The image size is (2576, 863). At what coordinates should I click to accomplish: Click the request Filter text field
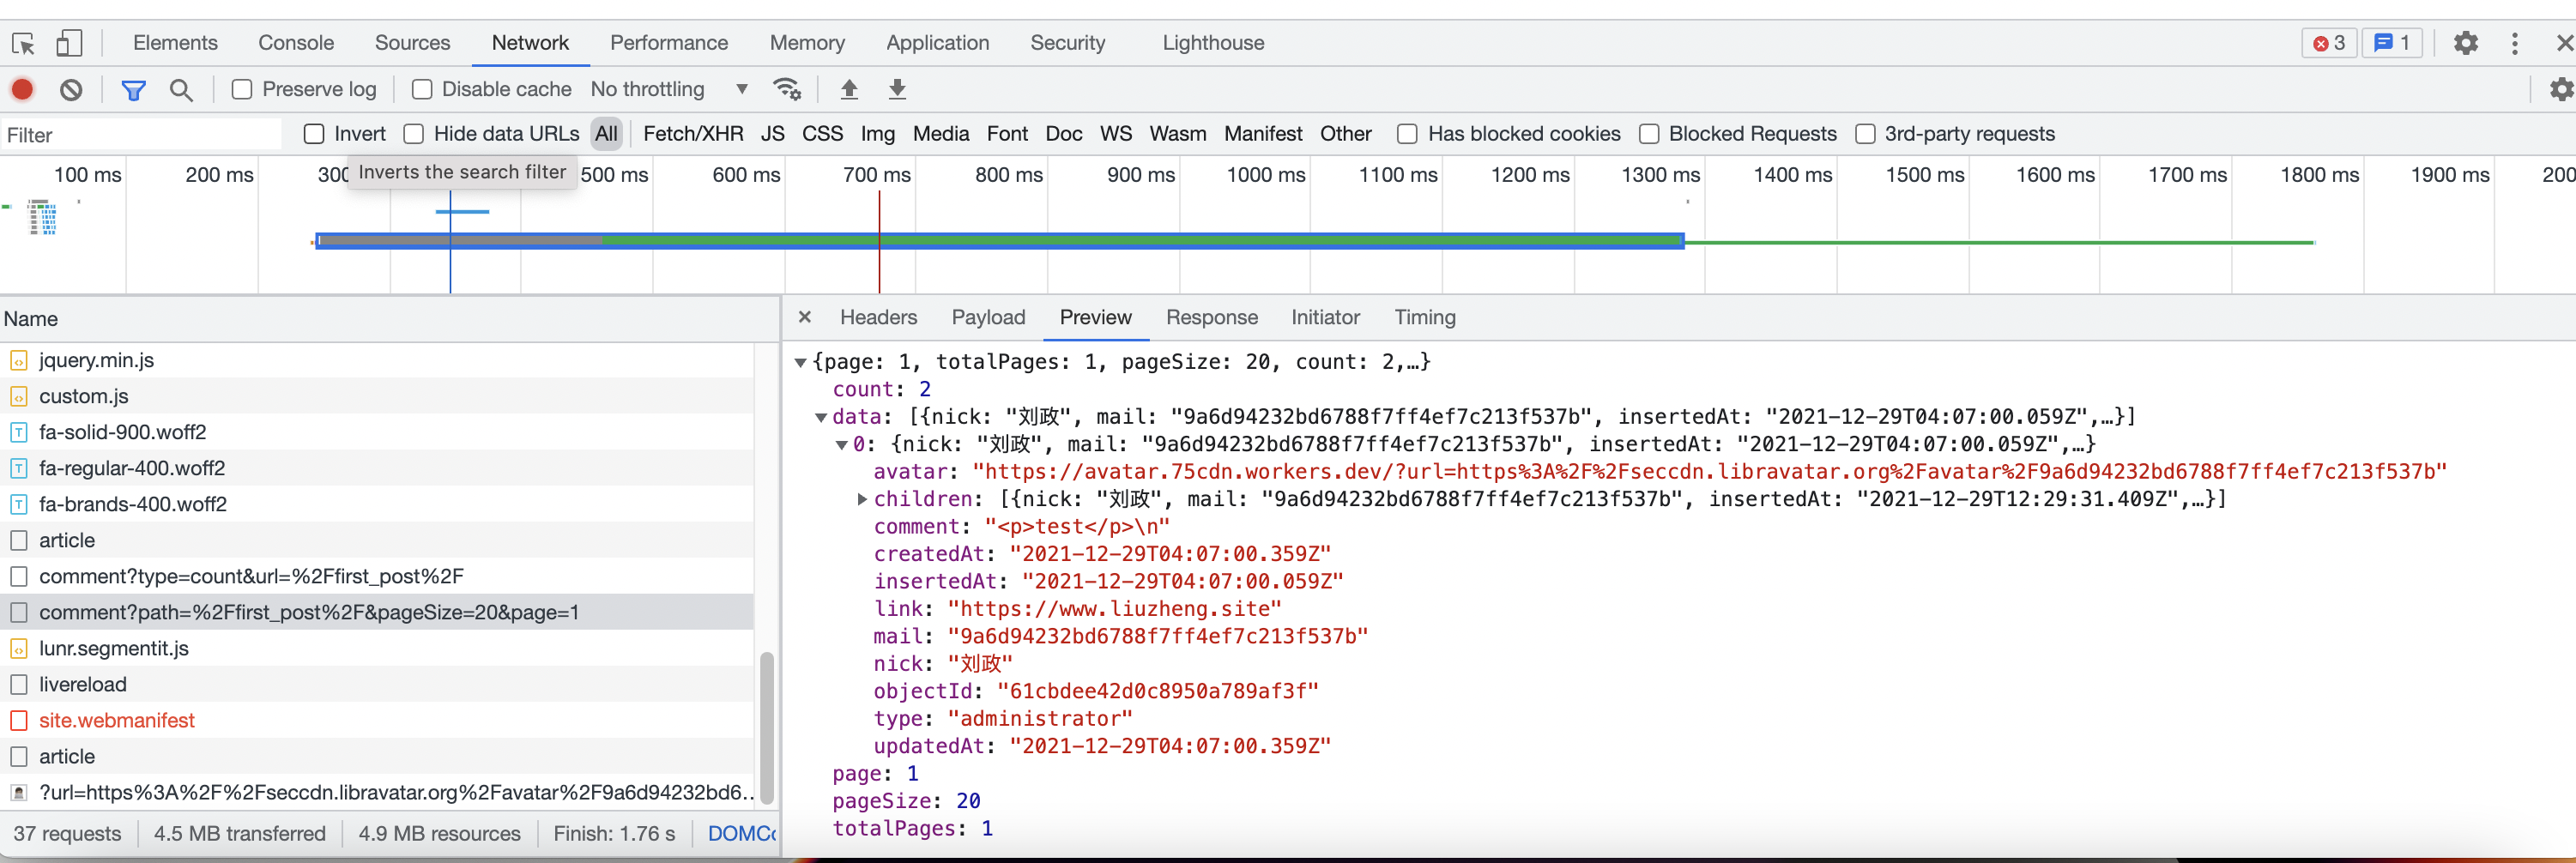click(141, 135)
